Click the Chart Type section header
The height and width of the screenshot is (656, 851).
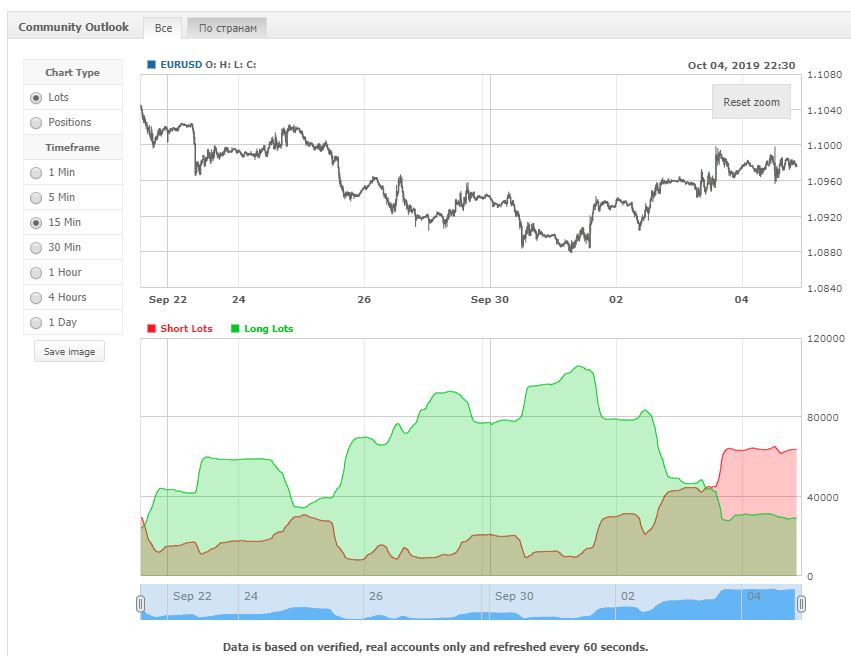coord(72,72)
